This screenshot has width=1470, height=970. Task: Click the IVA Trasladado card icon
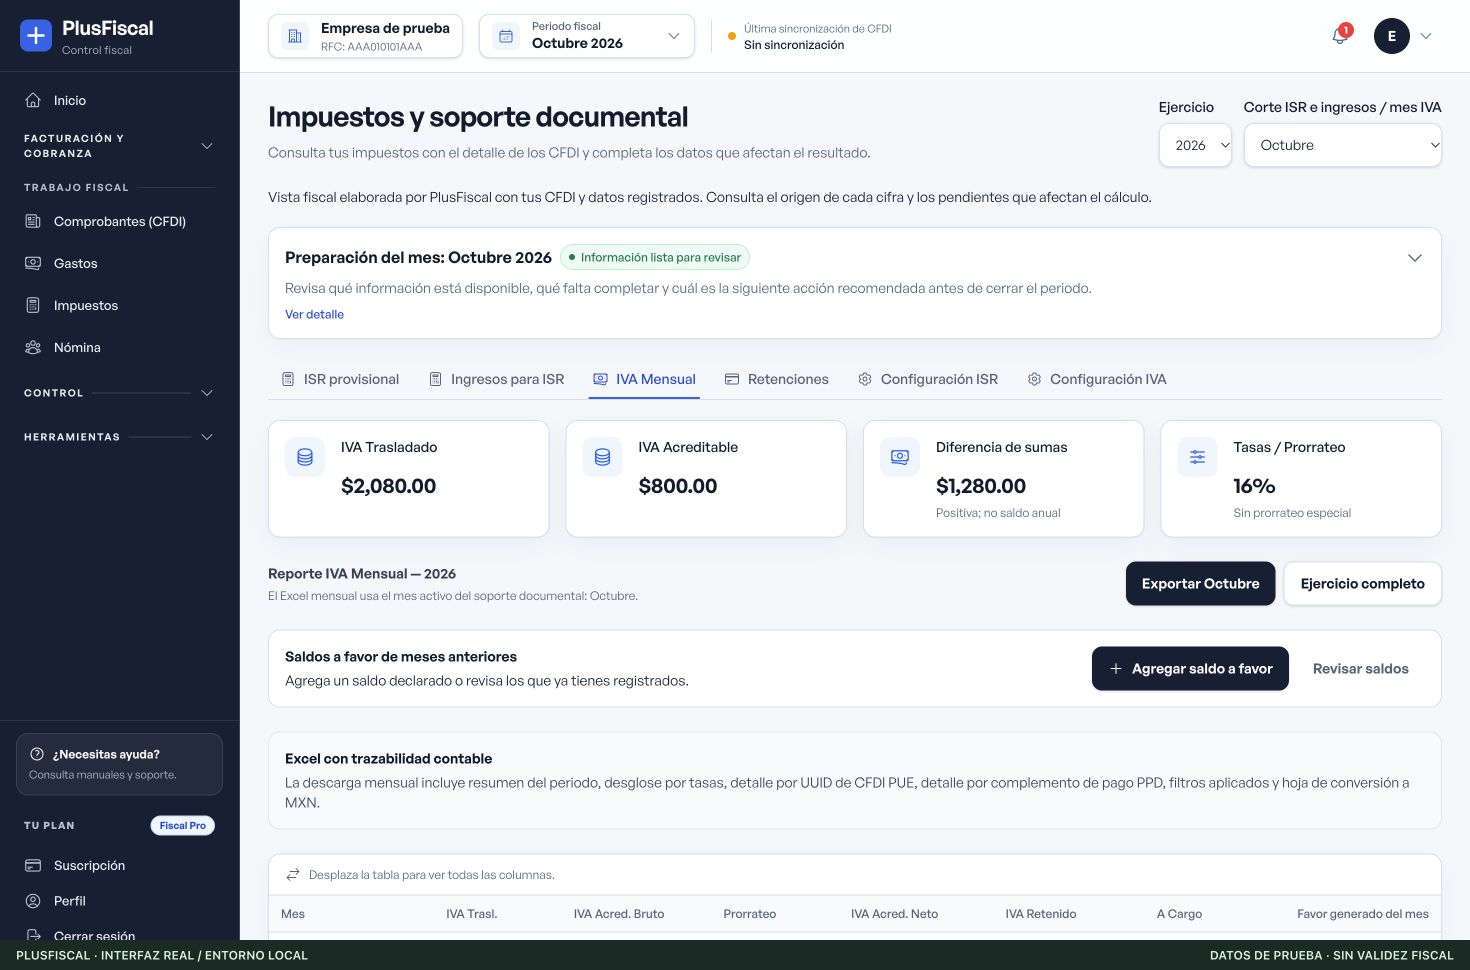point(305,457)
